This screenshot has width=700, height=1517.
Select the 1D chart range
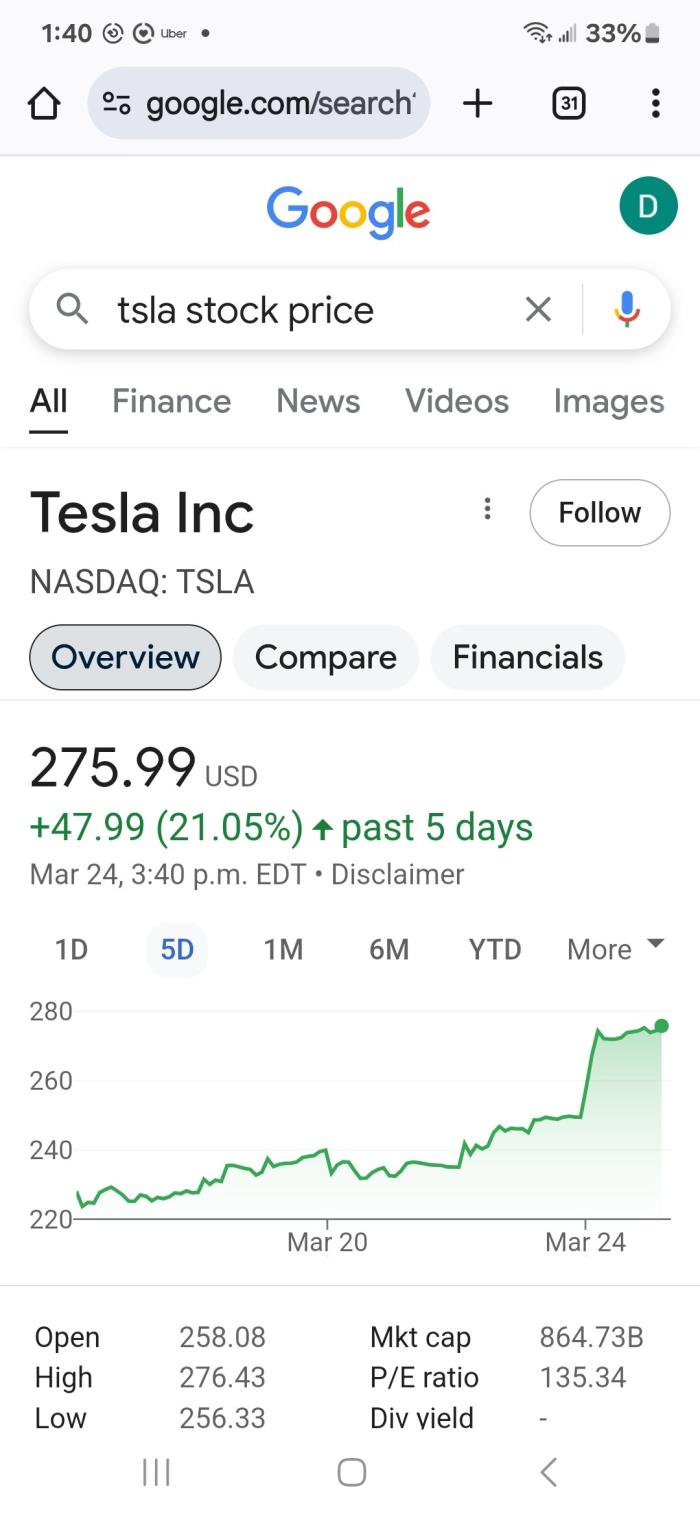click(71, 949)
